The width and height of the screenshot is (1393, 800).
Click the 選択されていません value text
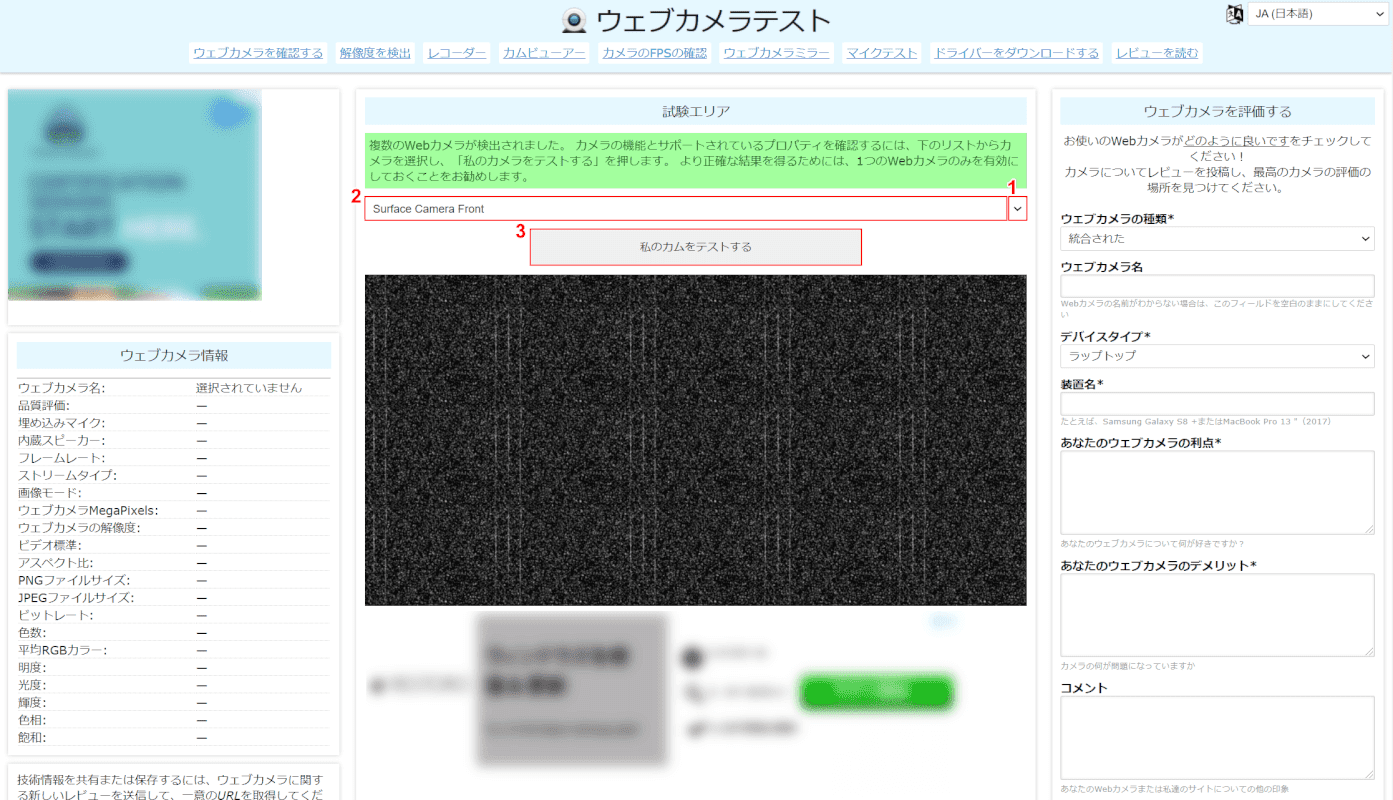point(249,388)
